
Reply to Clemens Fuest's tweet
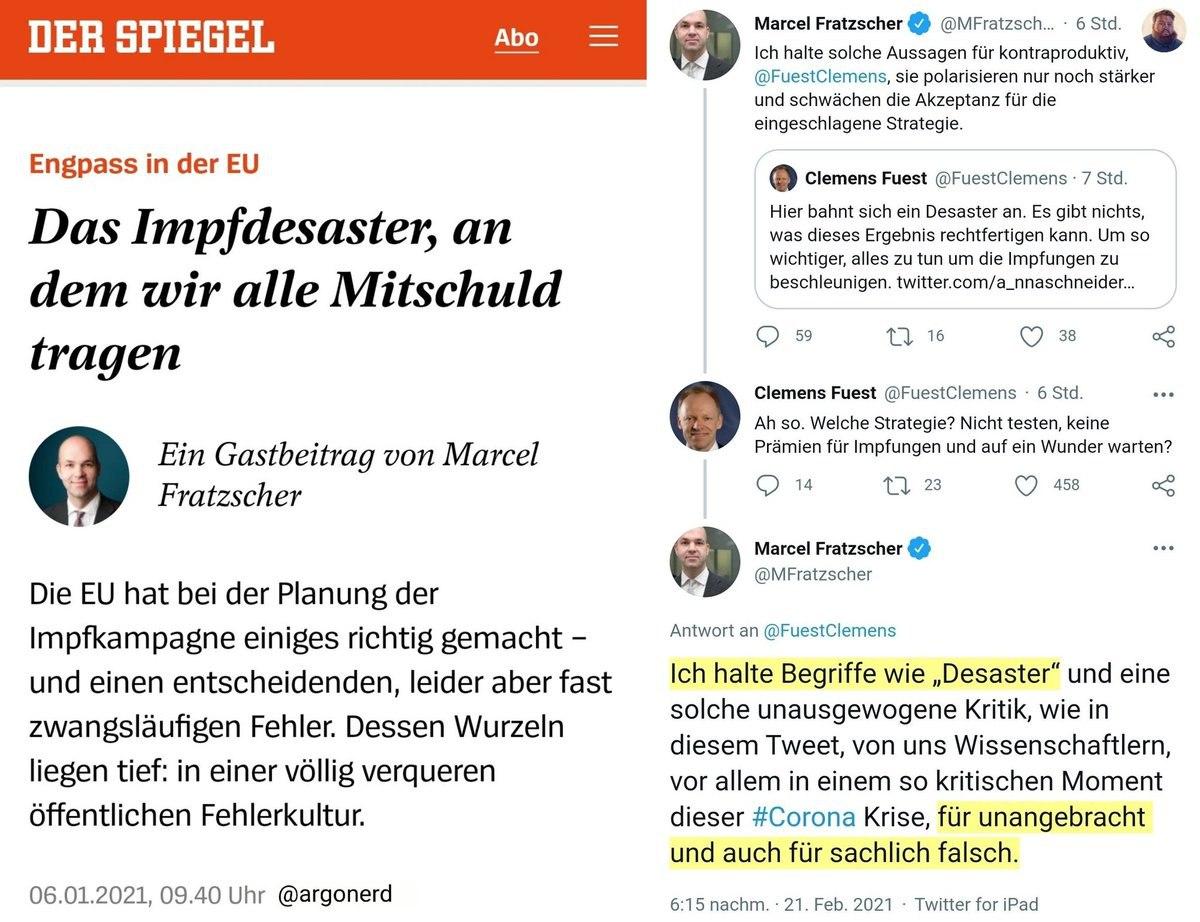(768, 485)
